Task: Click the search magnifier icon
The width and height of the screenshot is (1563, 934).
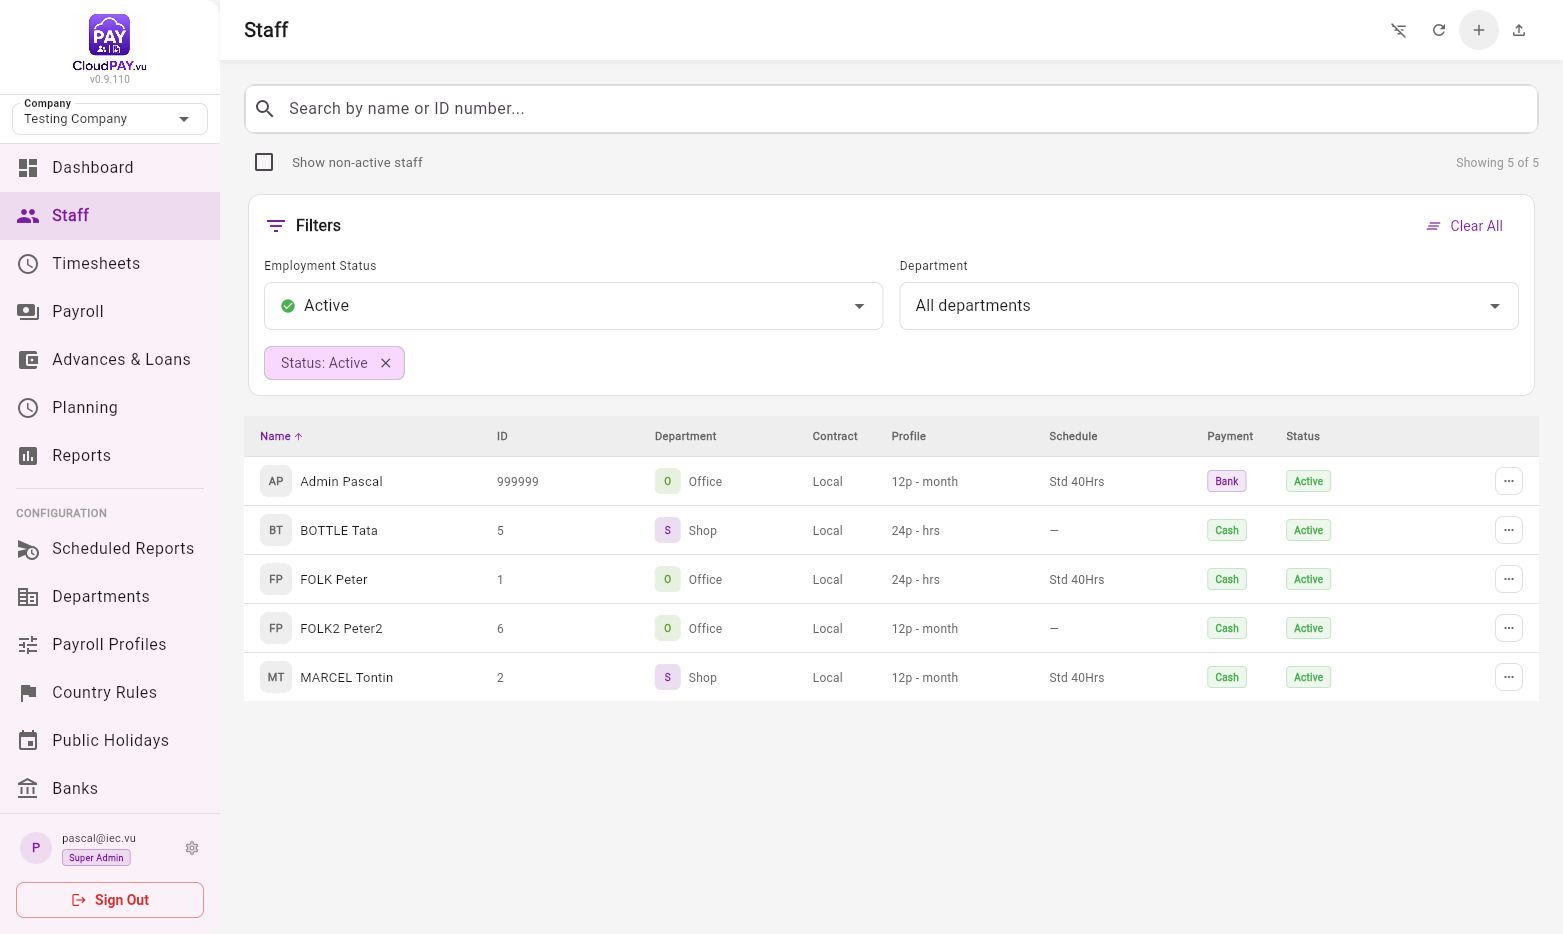Action: [x=265, y=108]
